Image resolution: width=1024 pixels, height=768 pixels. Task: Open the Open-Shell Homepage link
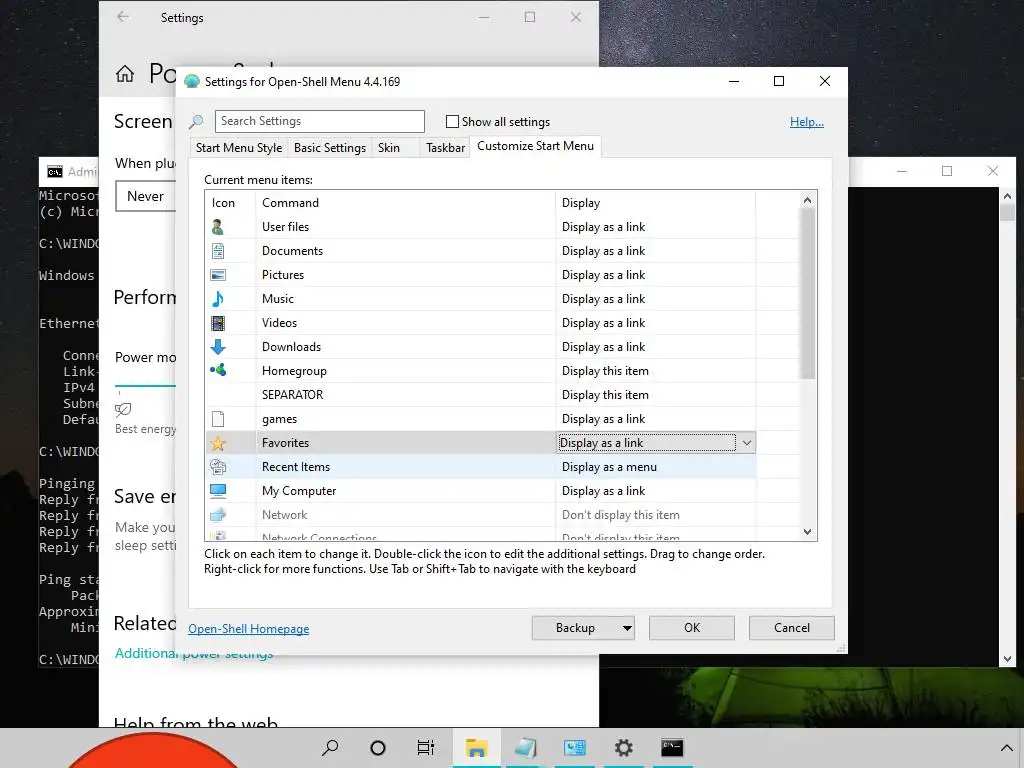tap(249, 629)
